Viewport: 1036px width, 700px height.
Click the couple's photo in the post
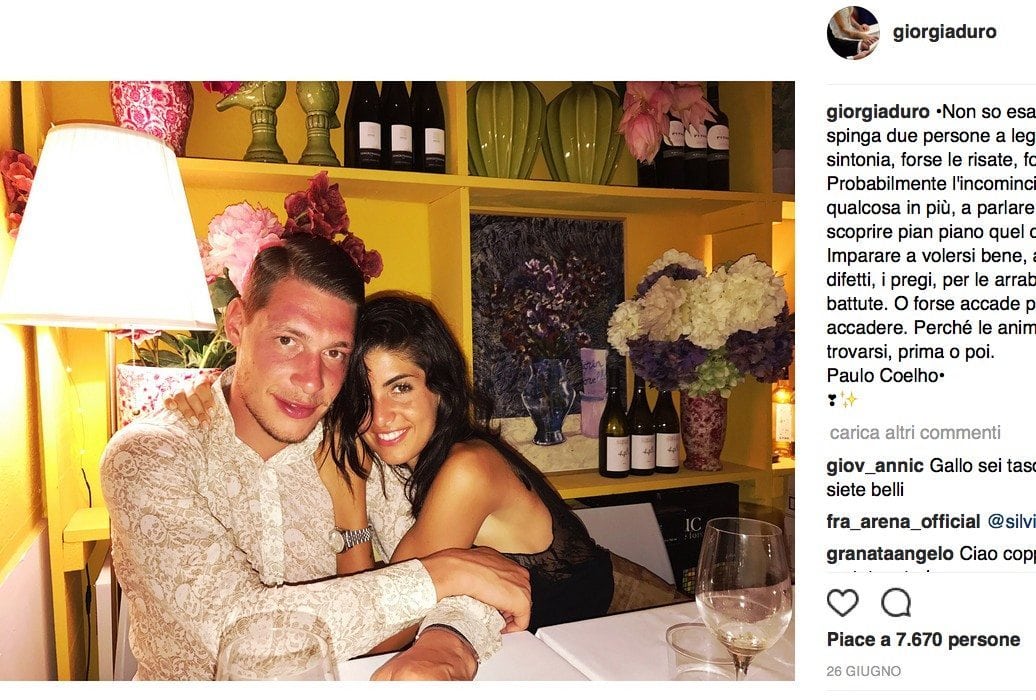point(397,381)
